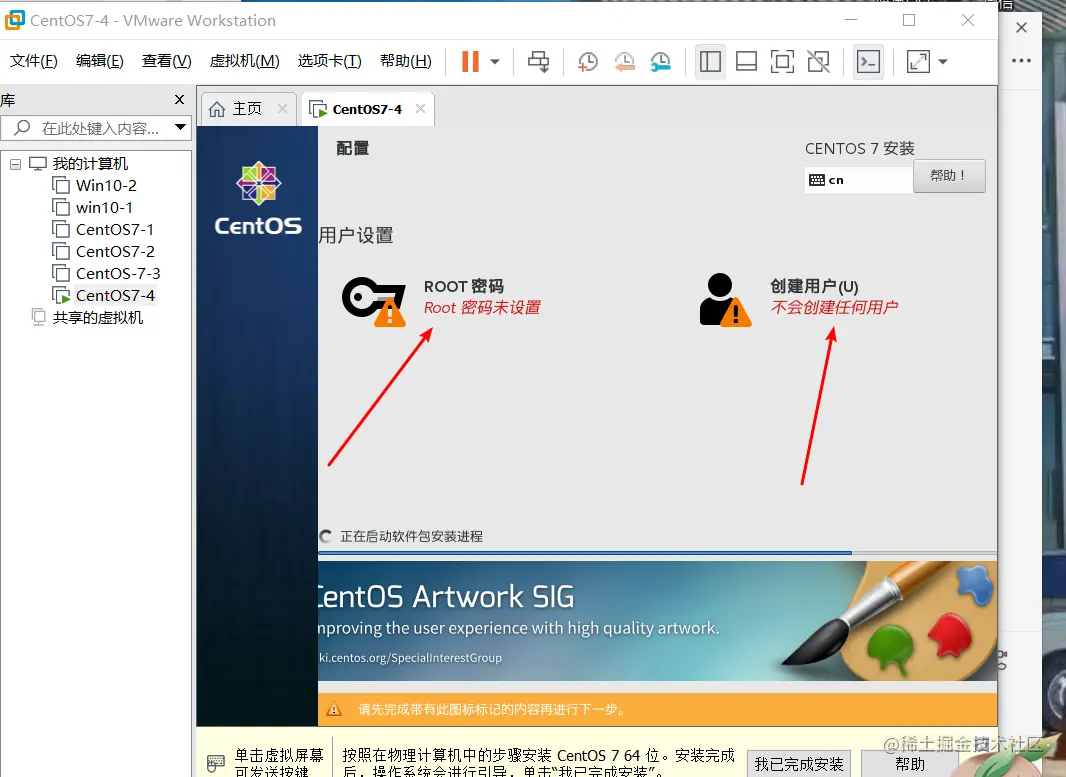The width and height of the screenshot is (1066, 777).
Task: Click the CentOS Artwork SIG banner
Action: (x=657, y=621)
